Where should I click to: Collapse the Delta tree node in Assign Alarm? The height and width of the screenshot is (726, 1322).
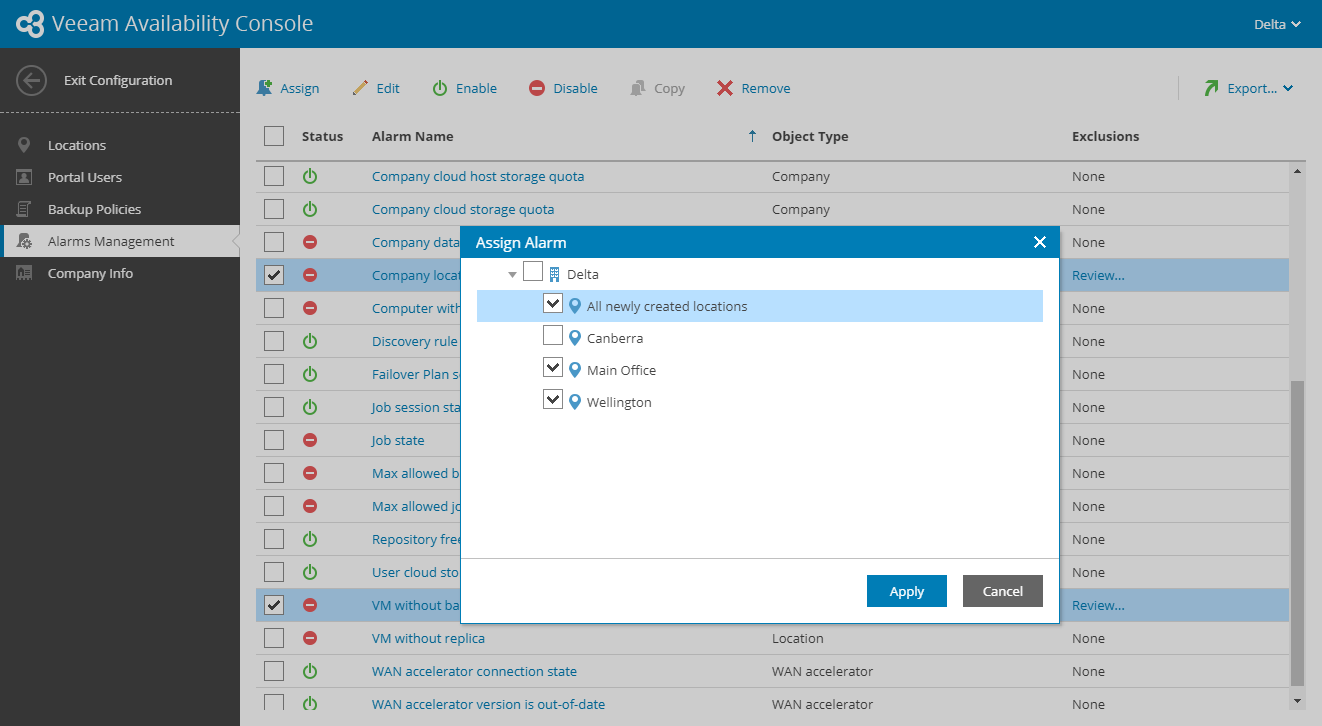click(x=512, y=274)
